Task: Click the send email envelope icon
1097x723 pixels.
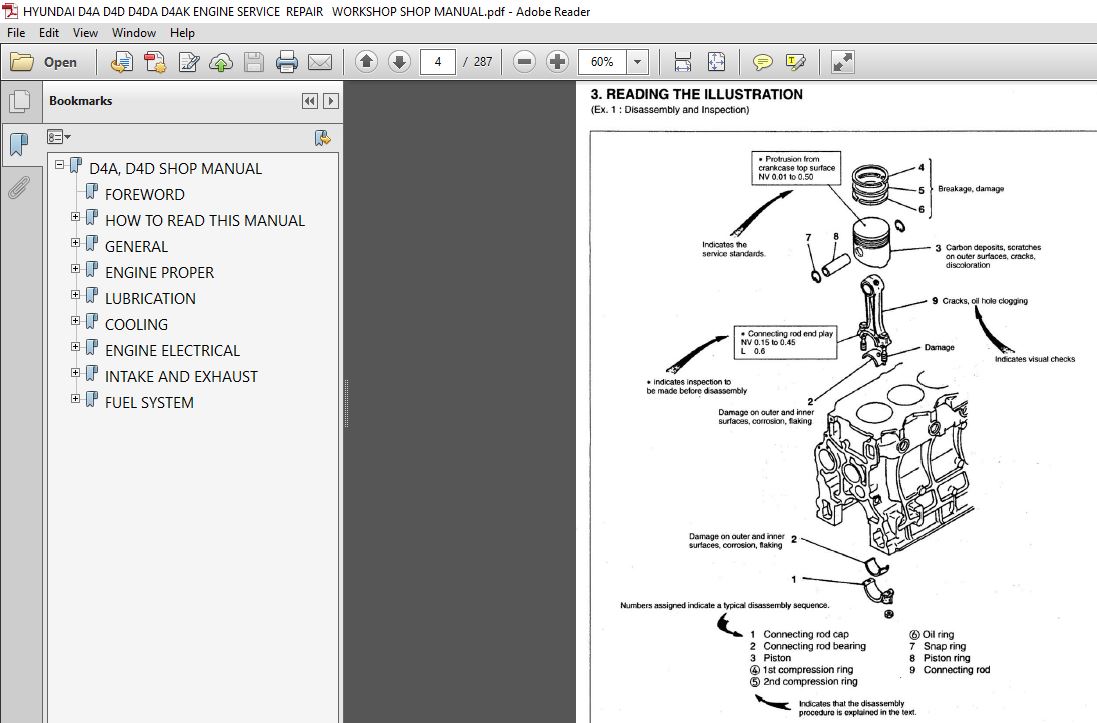Action: [320, 62]
